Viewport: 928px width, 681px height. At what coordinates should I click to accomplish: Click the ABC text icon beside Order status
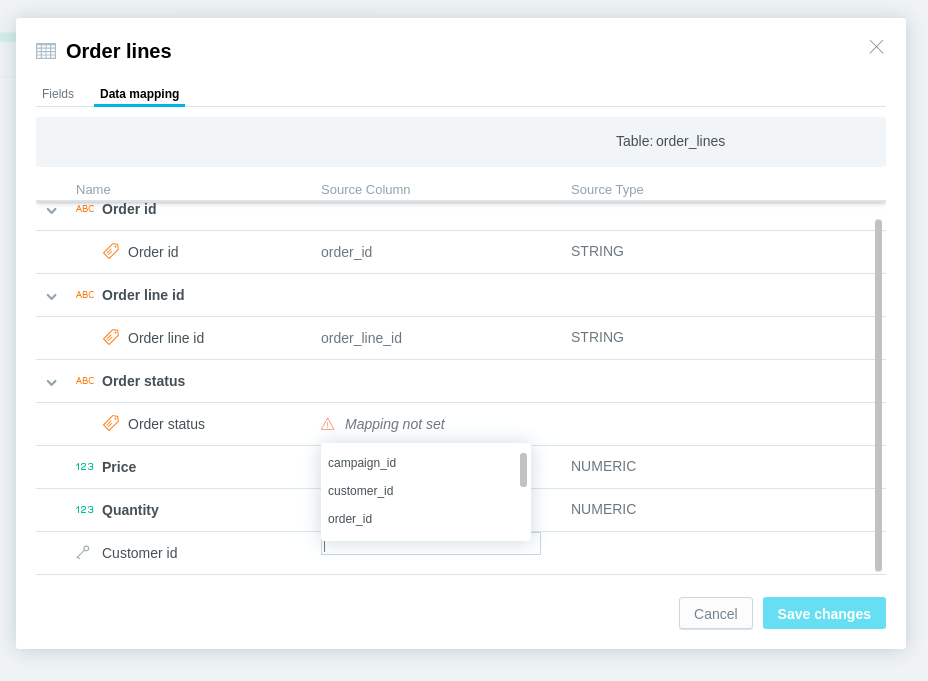coord(85,380)
